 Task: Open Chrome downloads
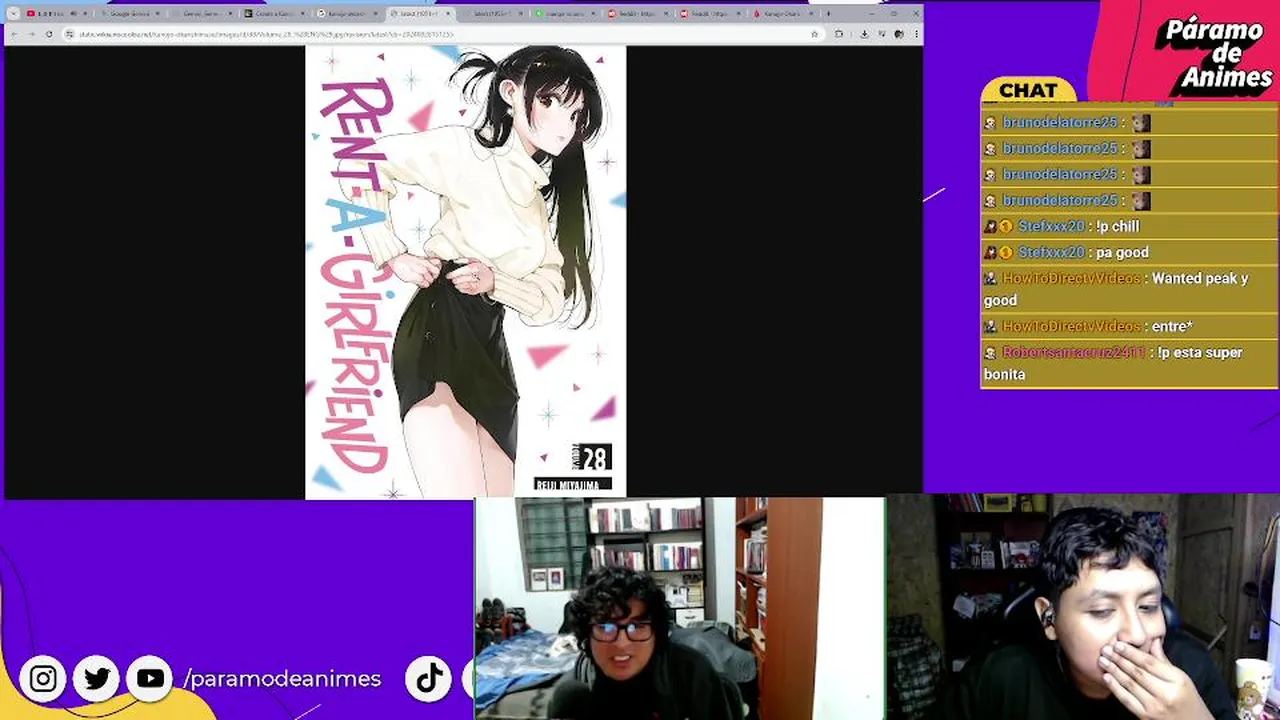pos(864,34)
